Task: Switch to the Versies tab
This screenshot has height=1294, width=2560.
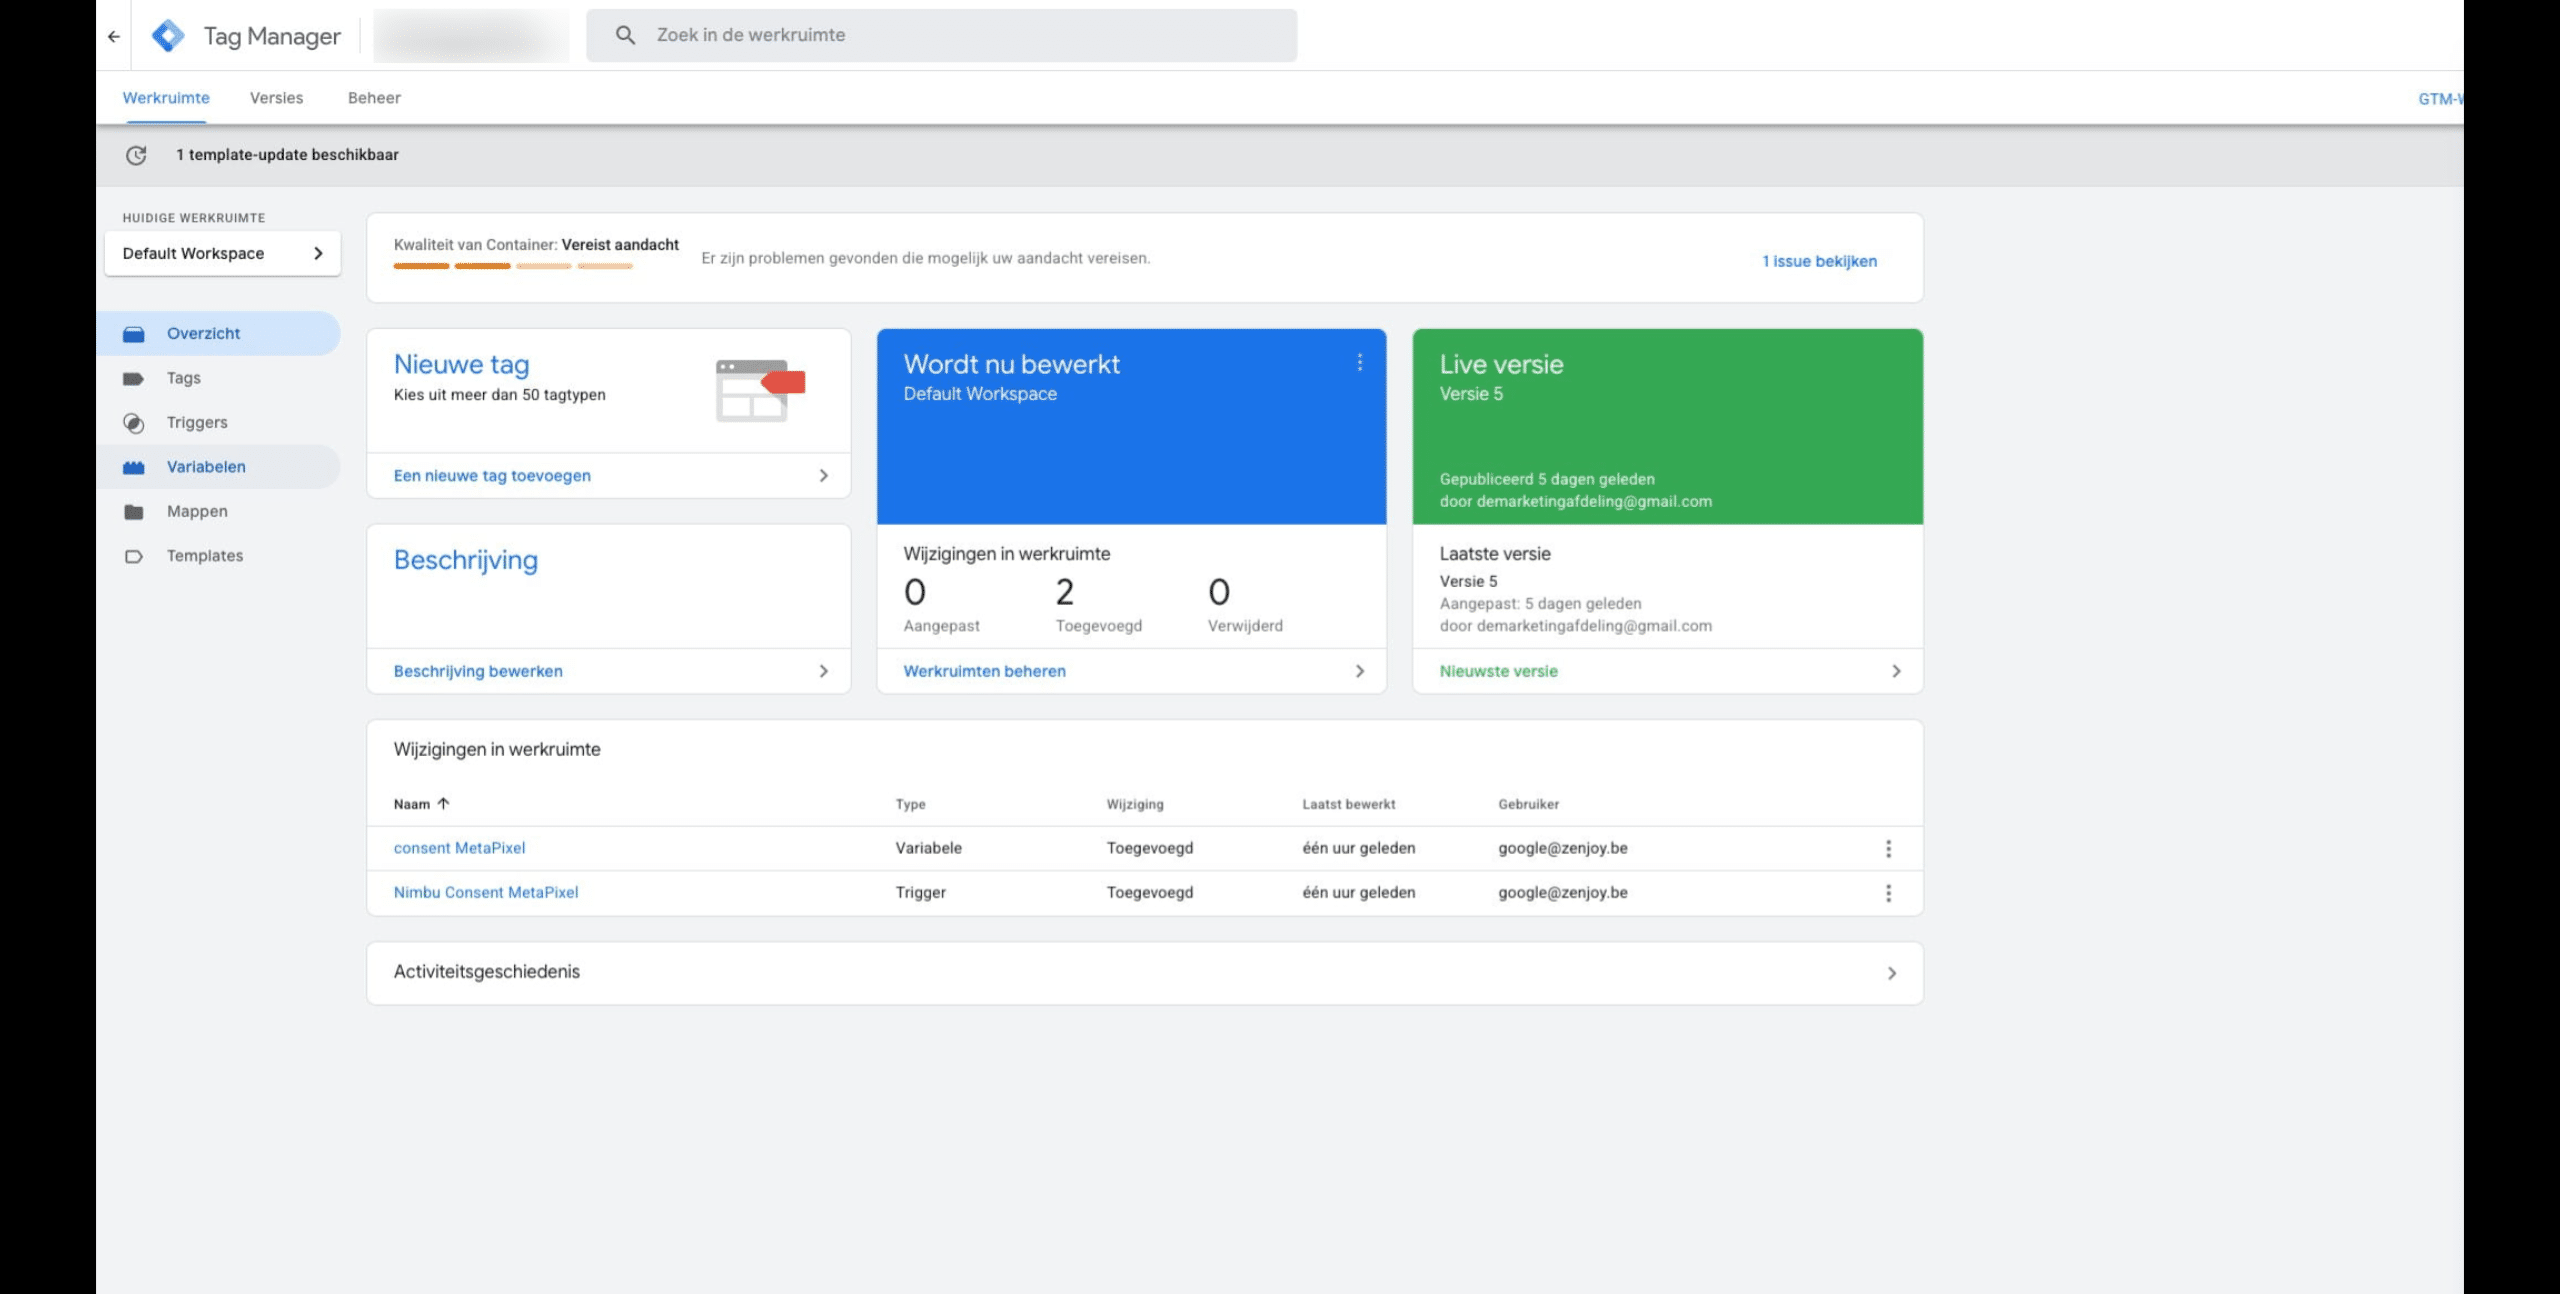Action: [x=276, y=97]
